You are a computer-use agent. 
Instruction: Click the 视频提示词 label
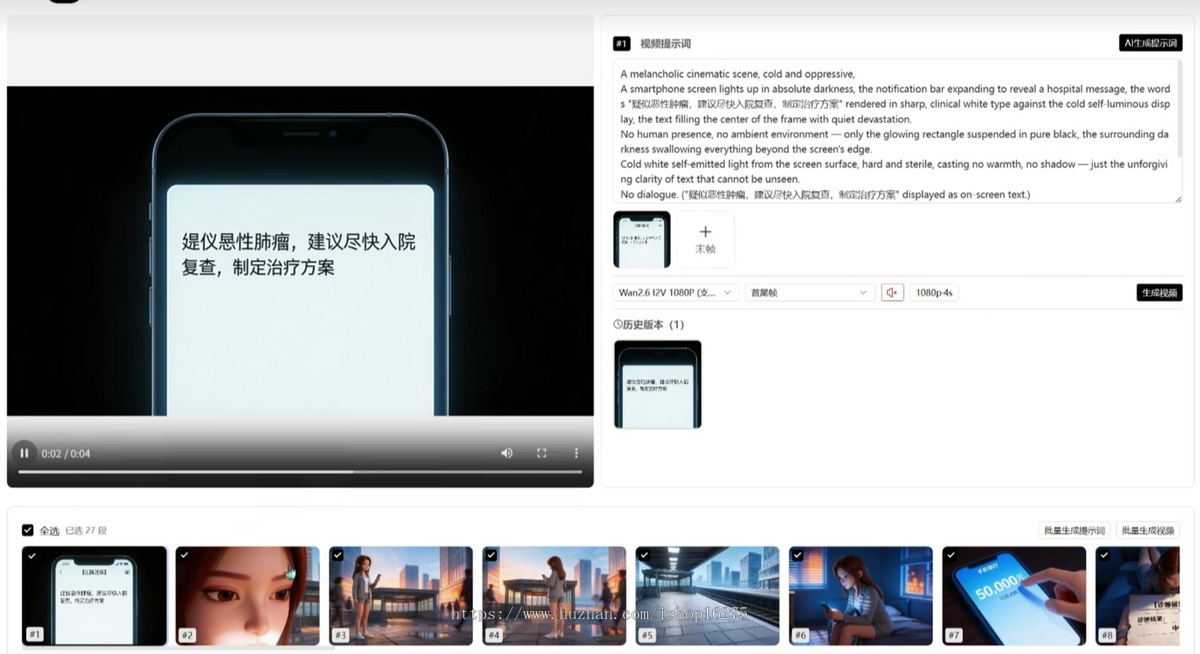click(665, 44)
